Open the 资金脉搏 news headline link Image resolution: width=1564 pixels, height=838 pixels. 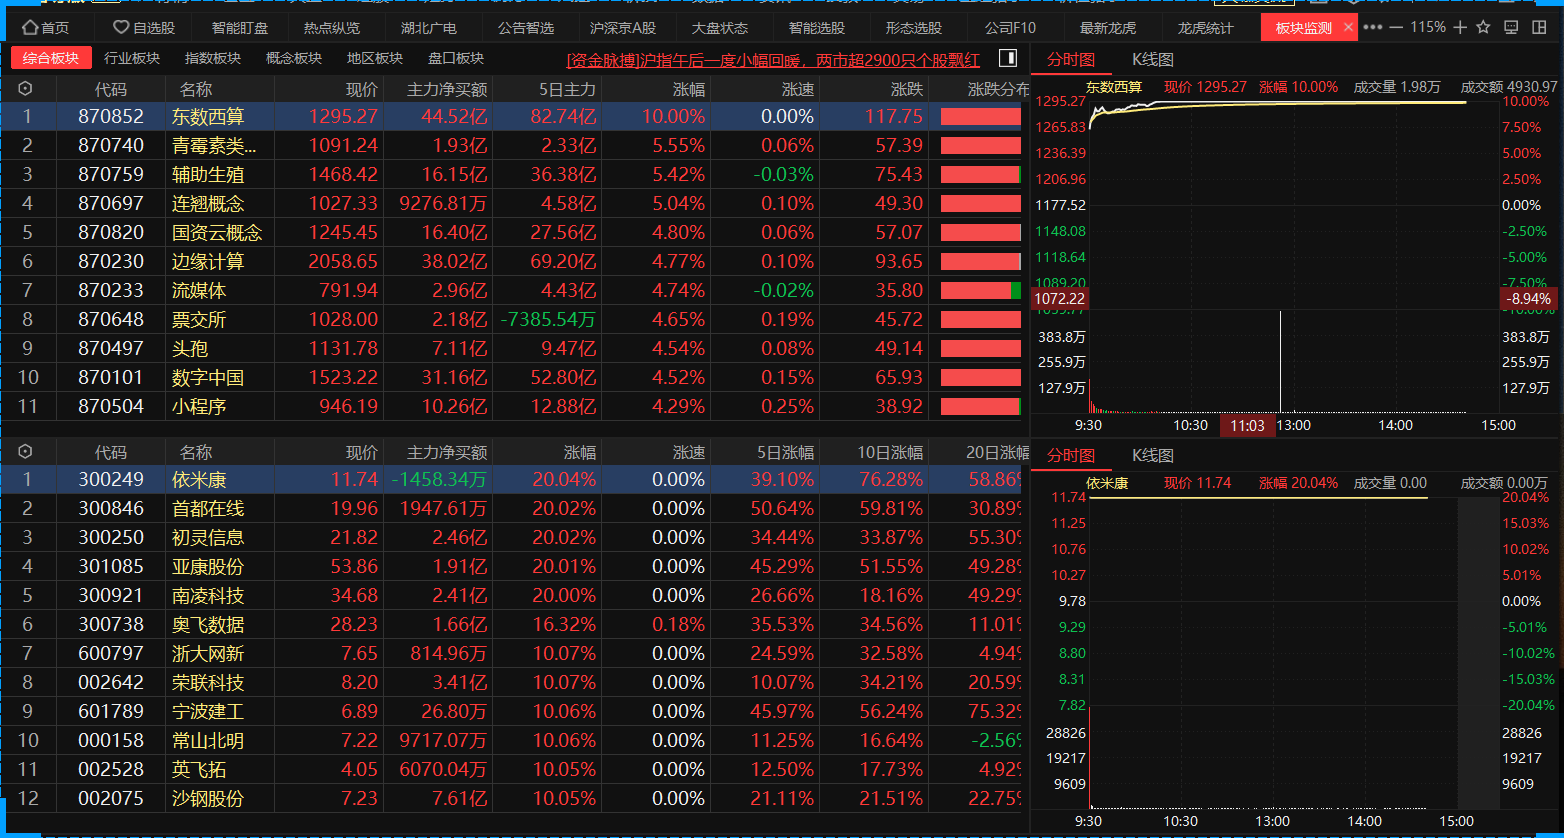(774, 60)
